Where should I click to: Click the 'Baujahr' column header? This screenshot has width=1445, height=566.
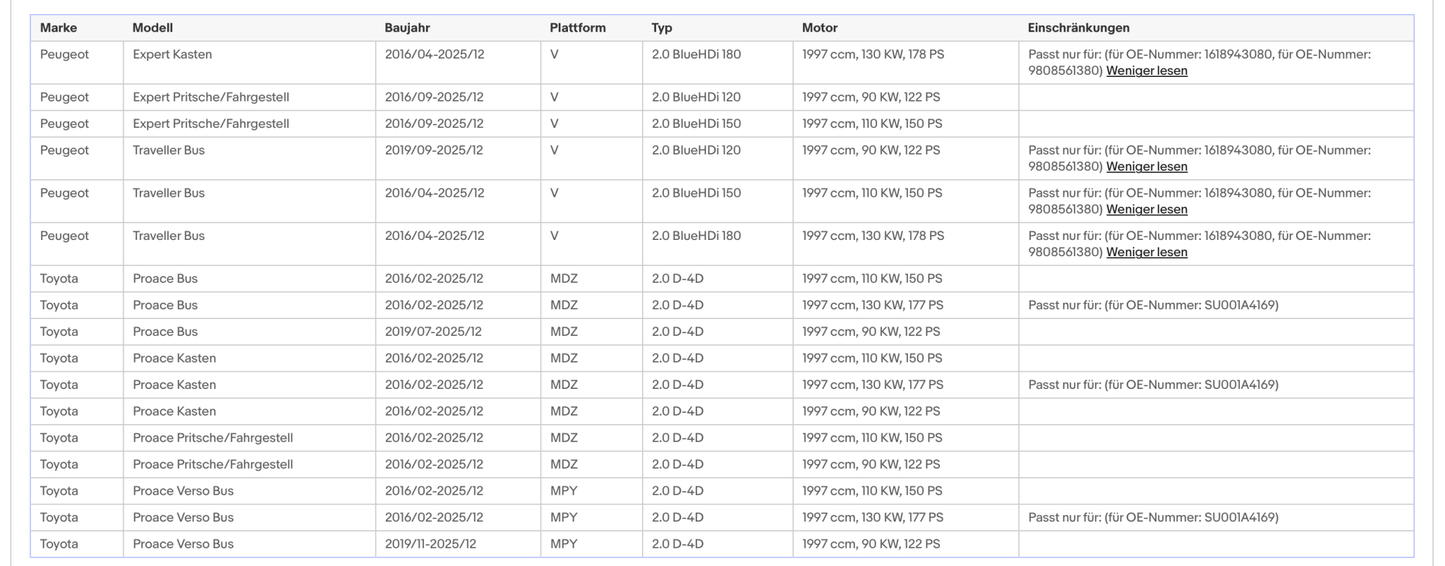coord(407,28)
